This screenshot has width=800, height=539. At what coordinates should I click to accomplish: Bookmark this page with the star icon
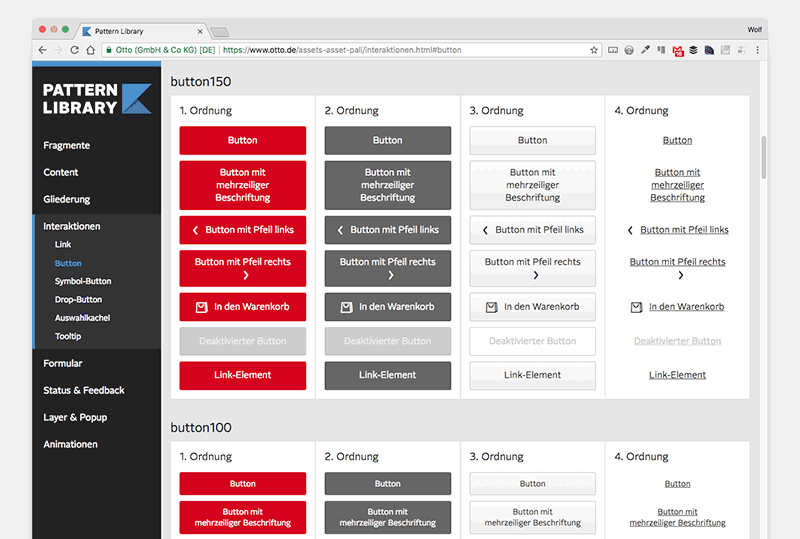coord(594,49)
